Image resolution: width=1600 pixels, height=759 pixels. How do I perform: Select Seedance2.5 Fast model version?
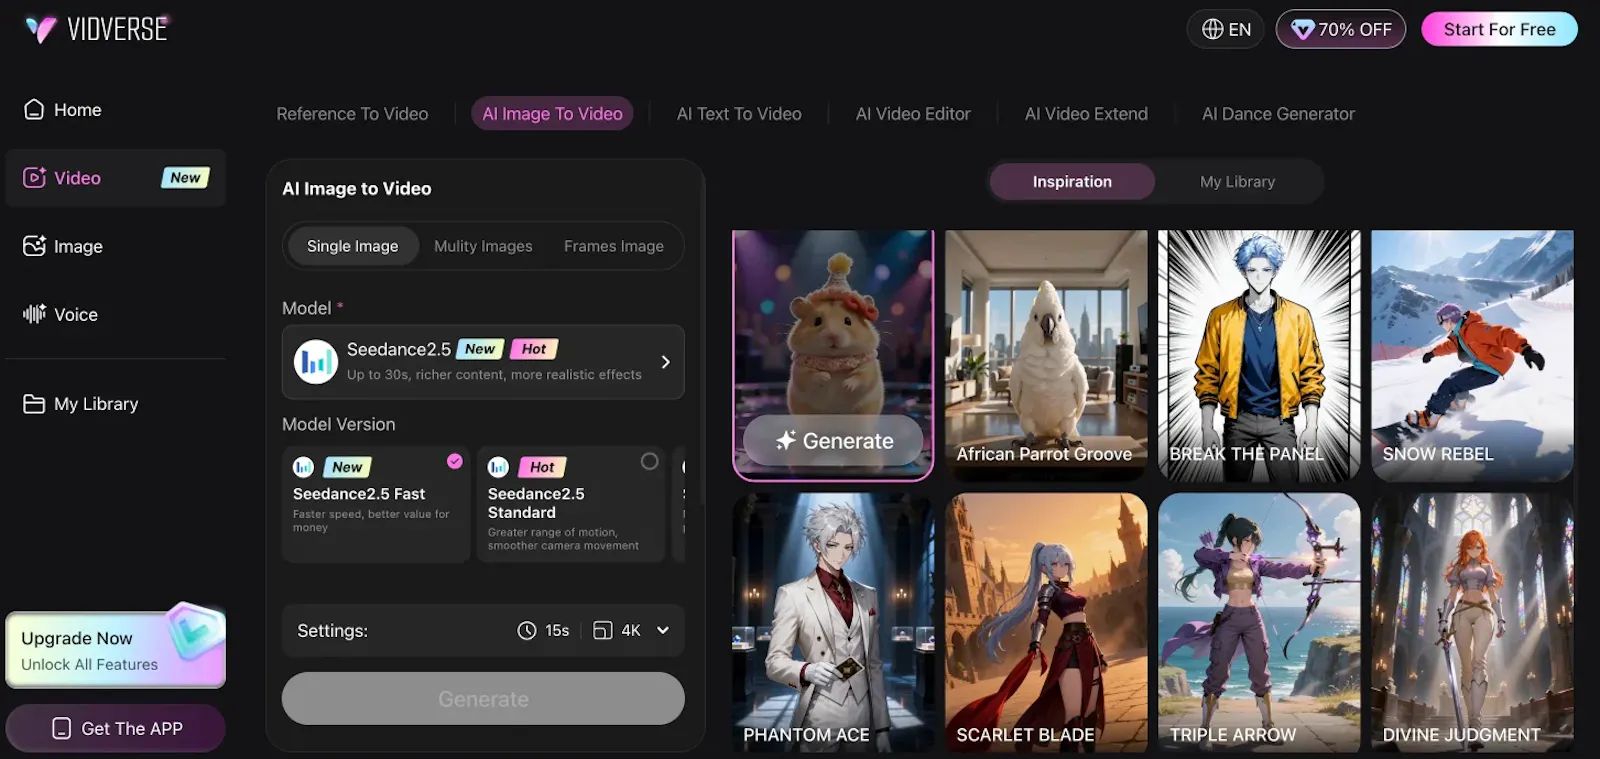376,504
